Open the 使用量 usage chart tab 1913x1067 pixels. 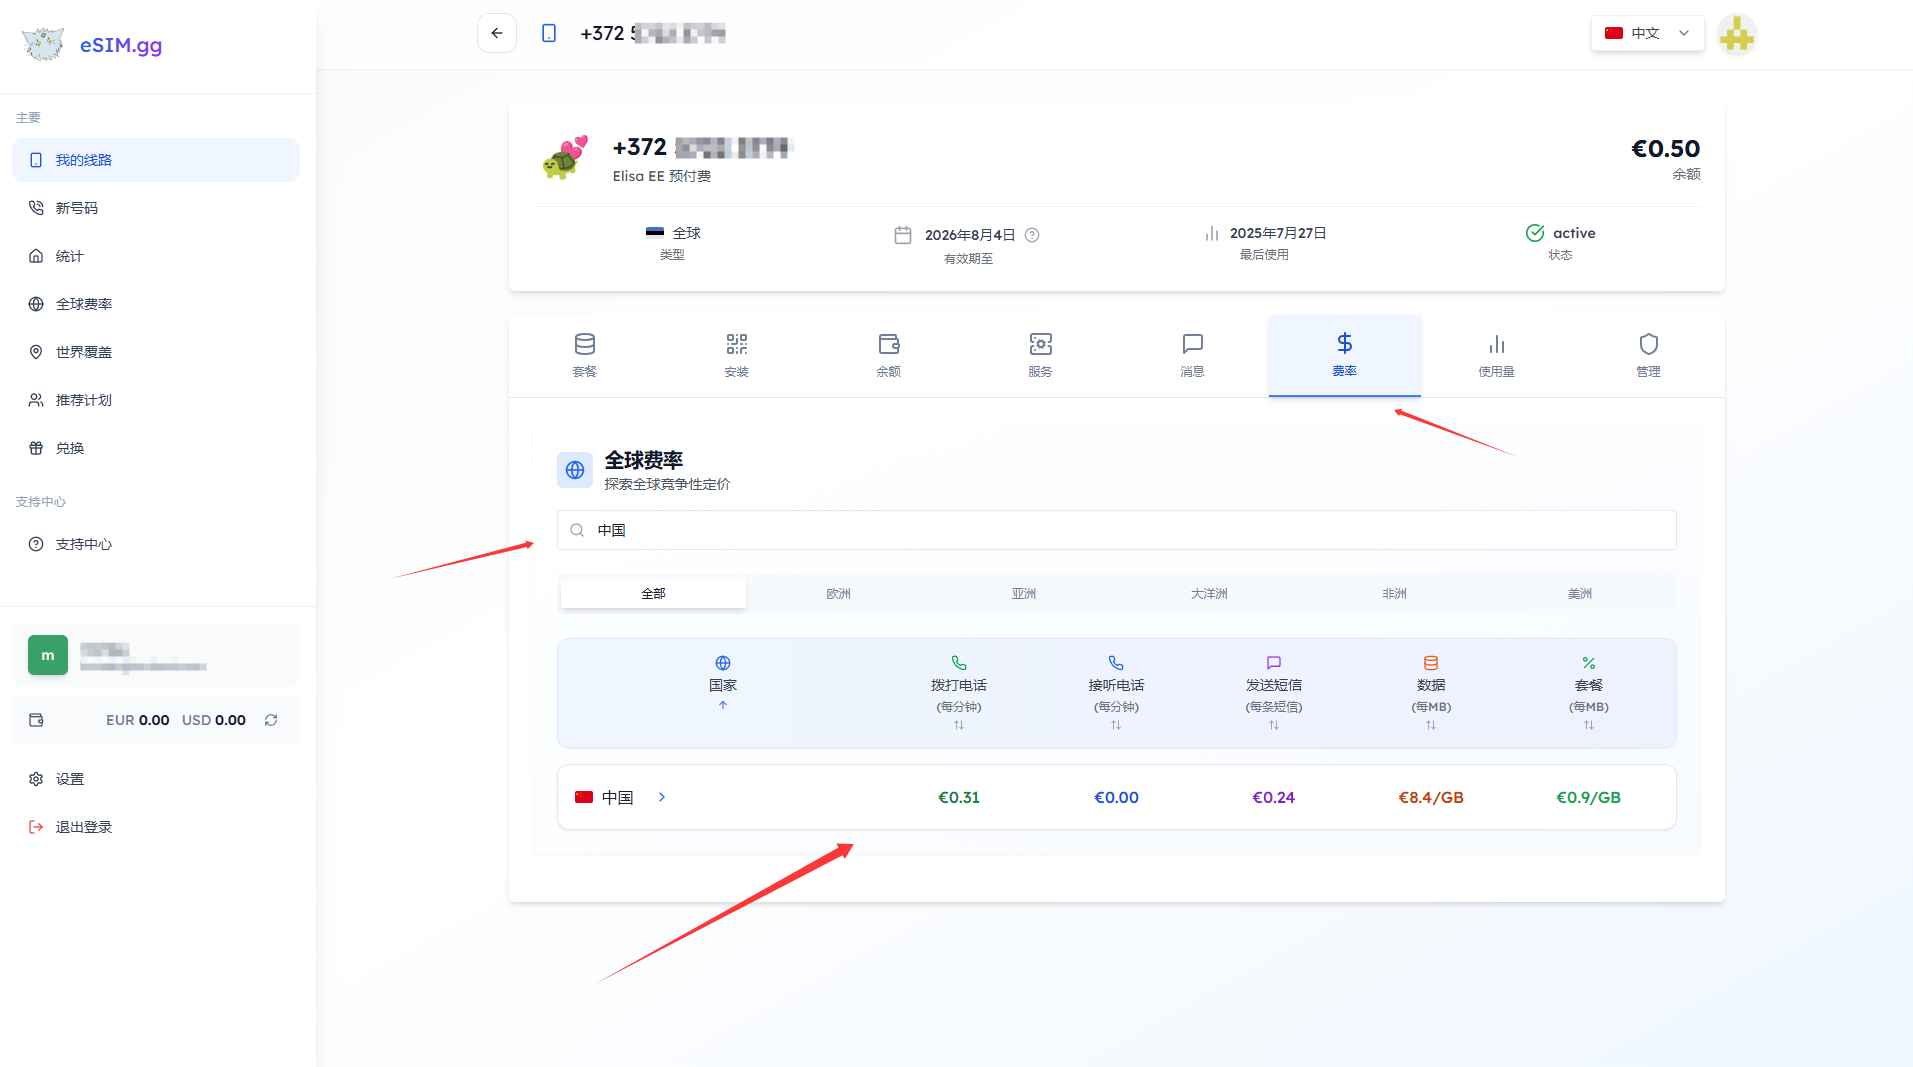(x=1496, y=355)
